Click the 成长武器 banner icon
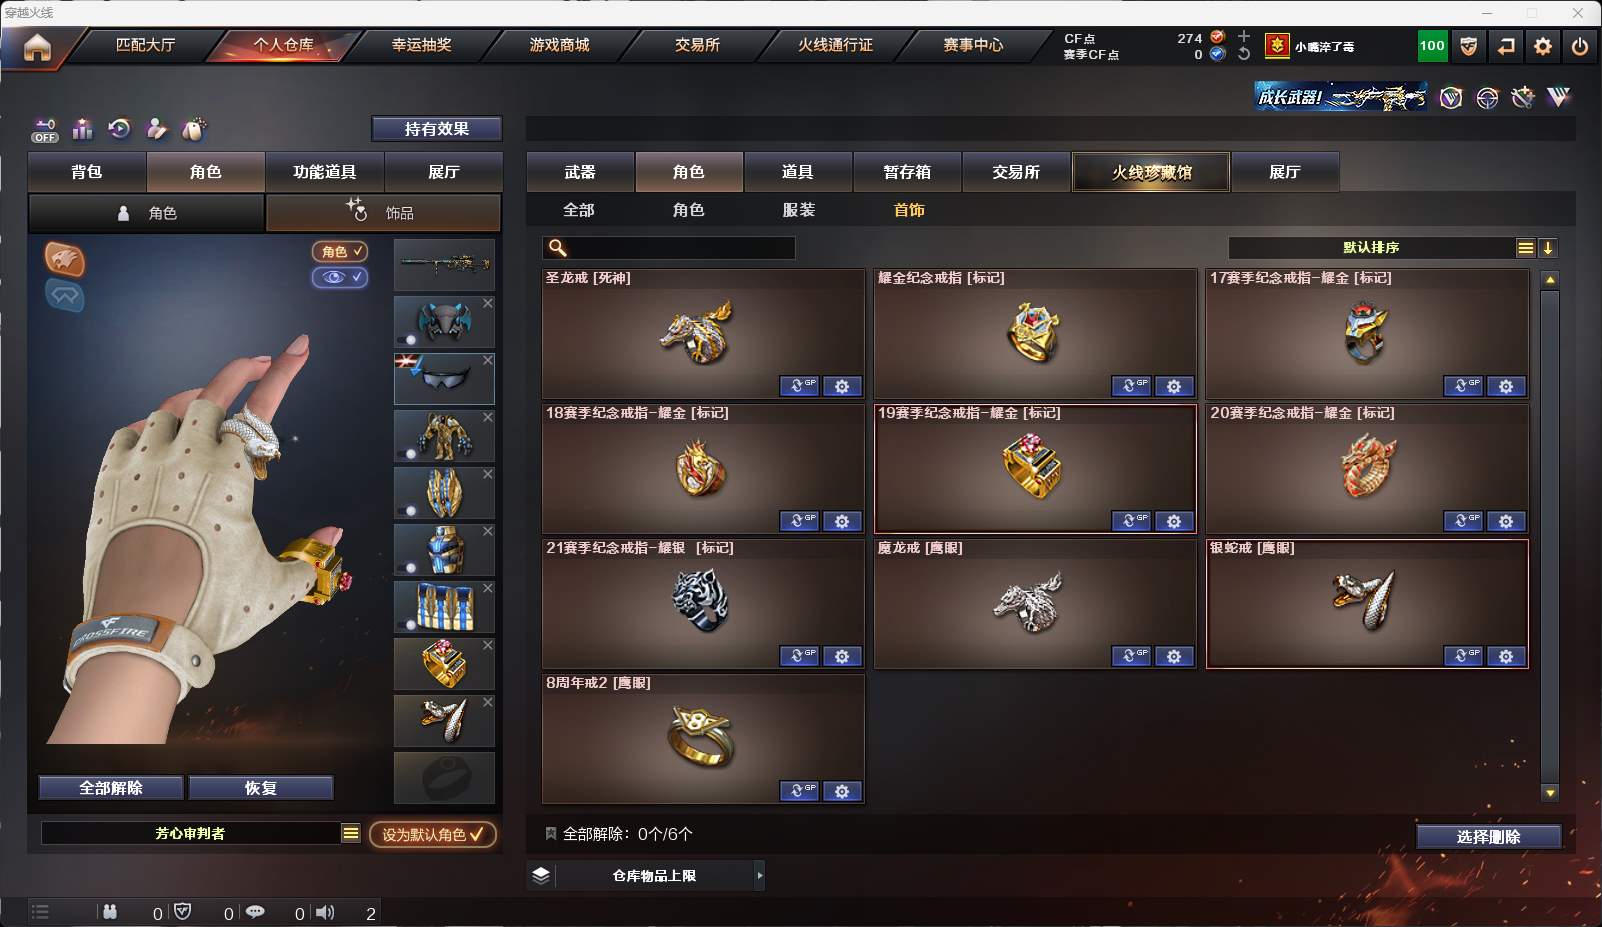Screen dimensions: 1602x927 1340,97
